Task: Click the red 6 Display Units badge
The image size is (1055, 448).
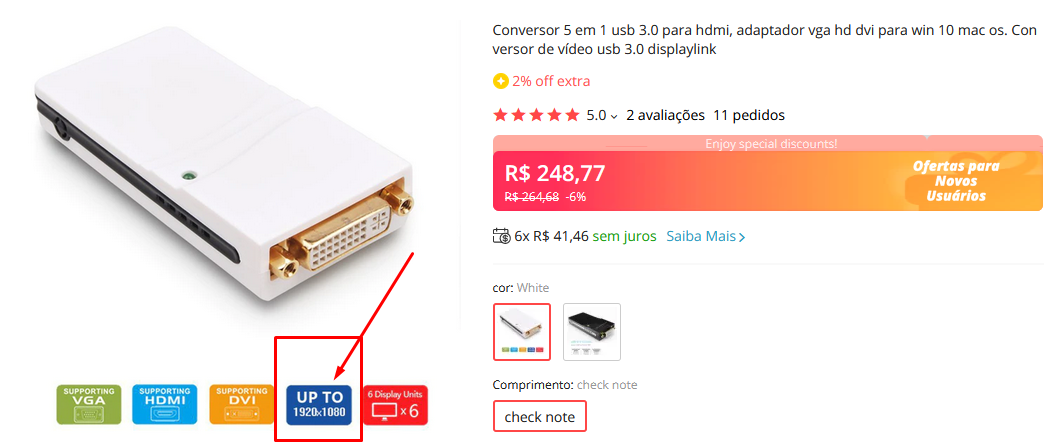Action: click(396, 404)
